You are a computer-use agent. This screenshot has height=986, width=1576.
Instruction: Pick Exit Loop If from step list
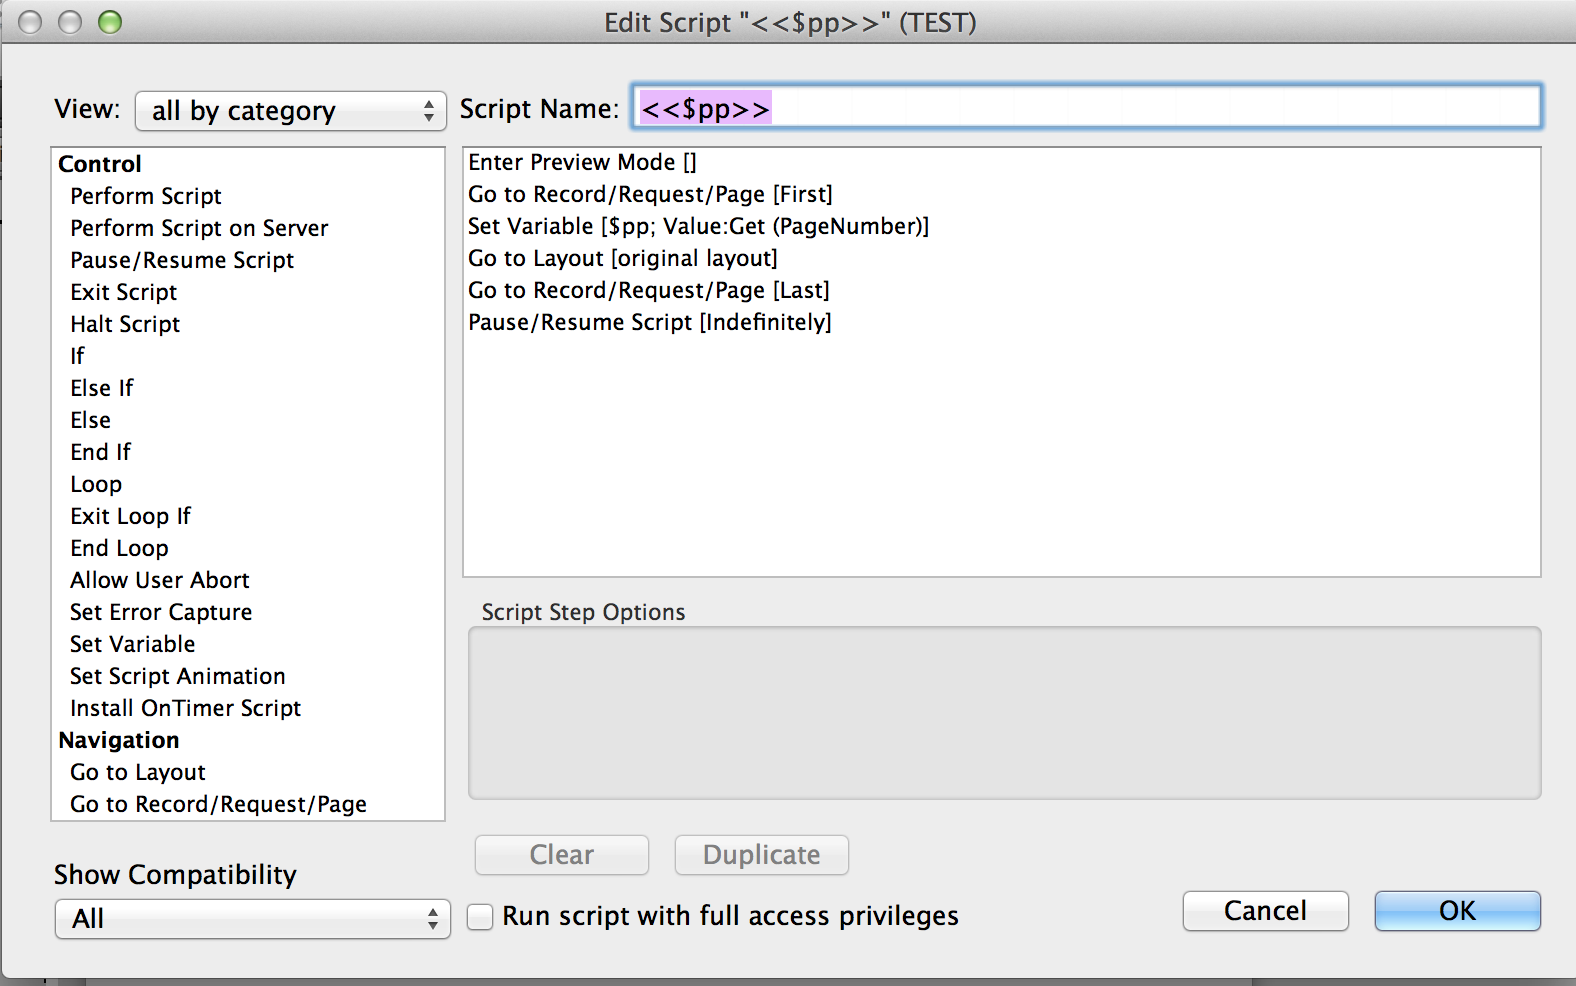pos(130,516)
